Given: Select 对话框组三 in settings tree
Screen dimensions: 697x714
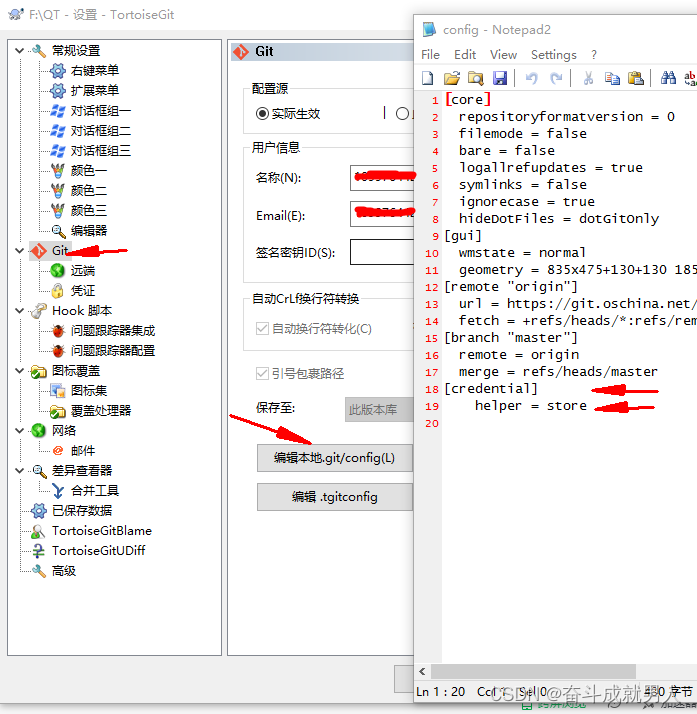Looking at the screenshot, I should (x=101, y=151).
